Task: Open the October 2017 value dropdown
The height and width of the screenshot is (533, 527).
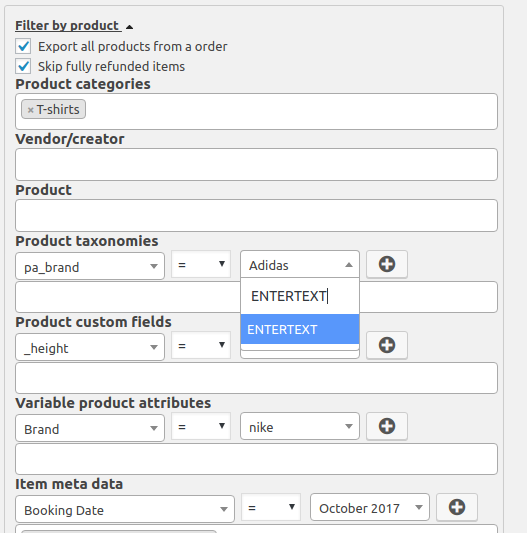Action: [x=370, y=507]
